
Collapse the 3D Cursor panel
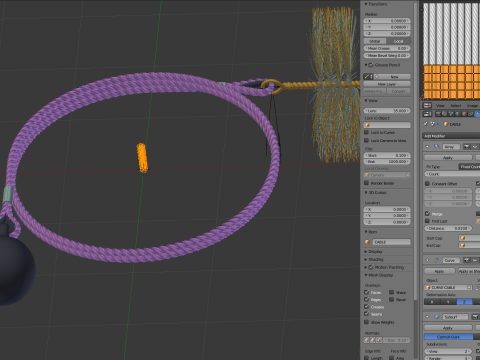[x=366, y=193]
